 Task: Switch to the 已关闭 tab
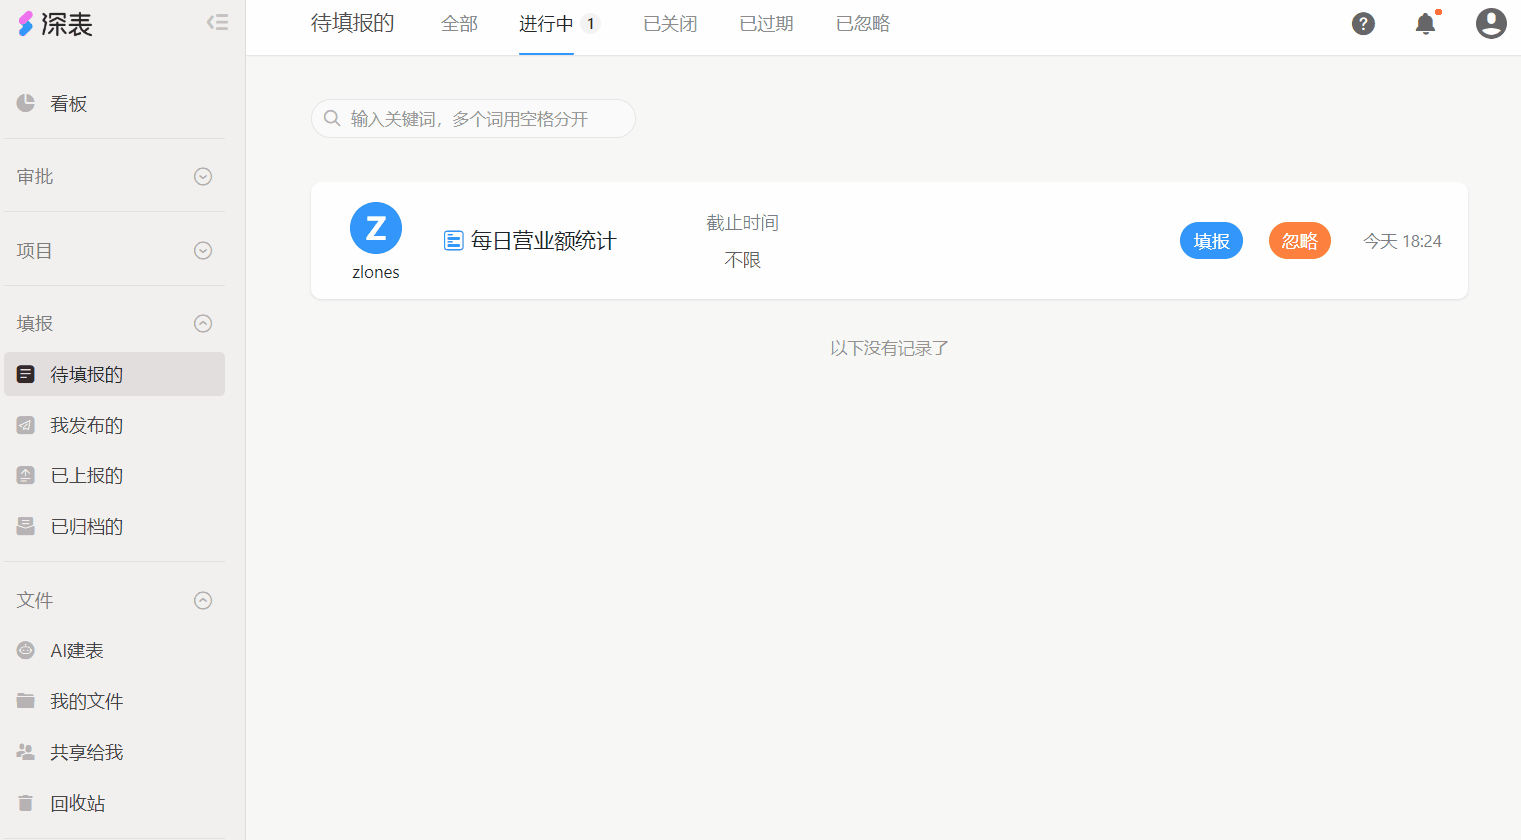(x=670, y=24)
